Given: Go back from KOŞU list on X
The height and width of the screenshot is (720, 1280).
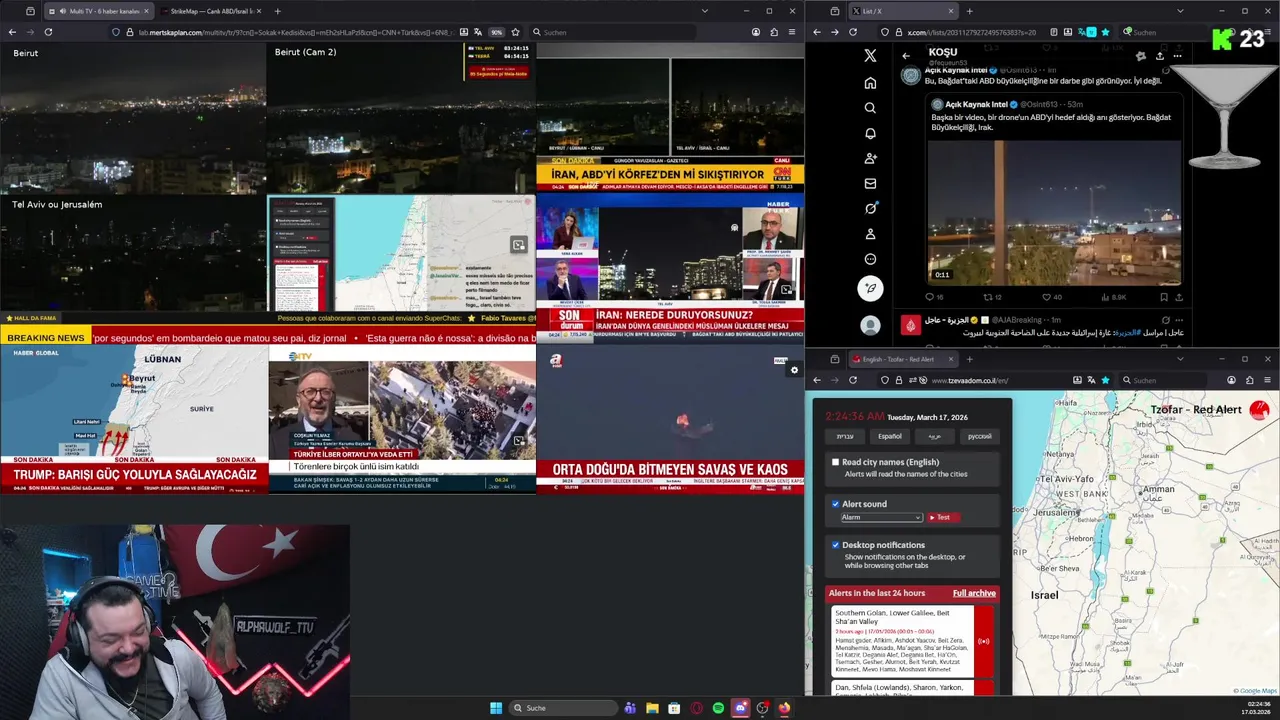Looking at the screenshot, I should 906,56.
